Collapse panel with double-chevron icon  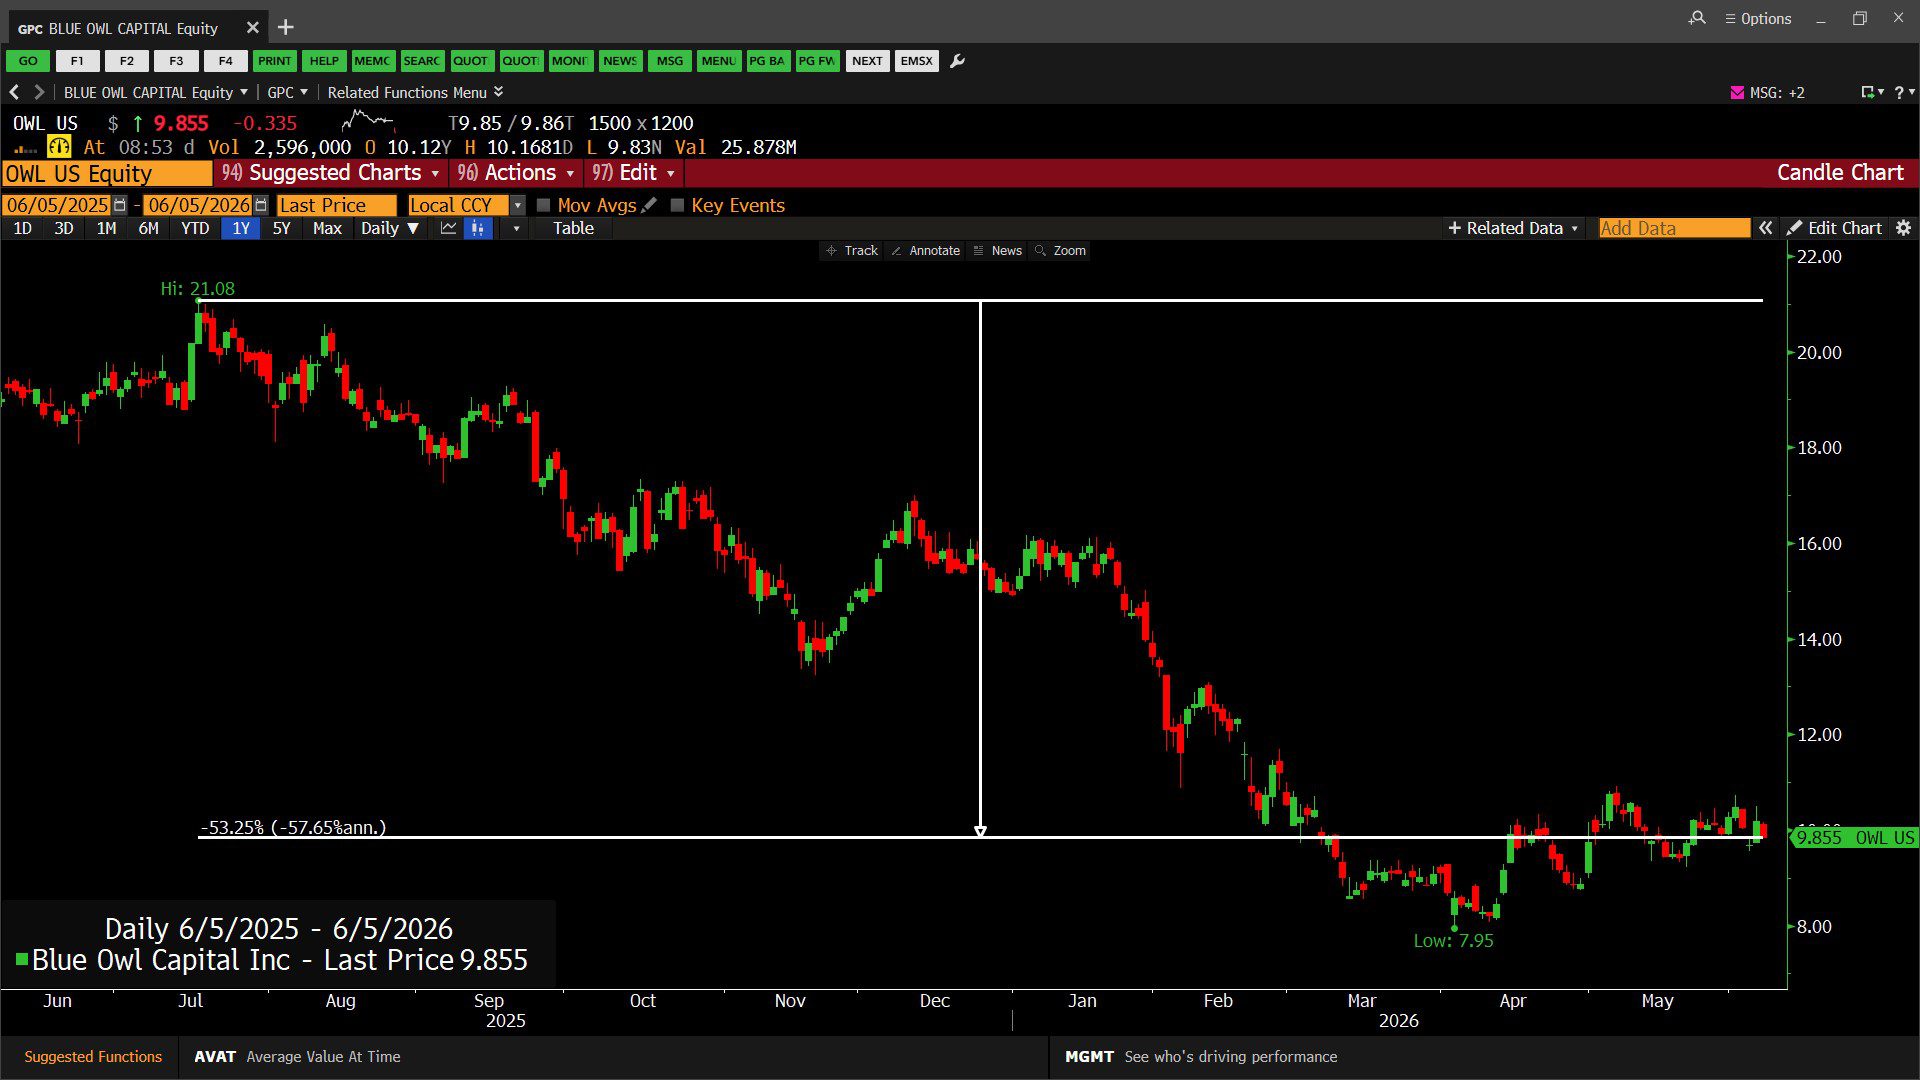1766,228
